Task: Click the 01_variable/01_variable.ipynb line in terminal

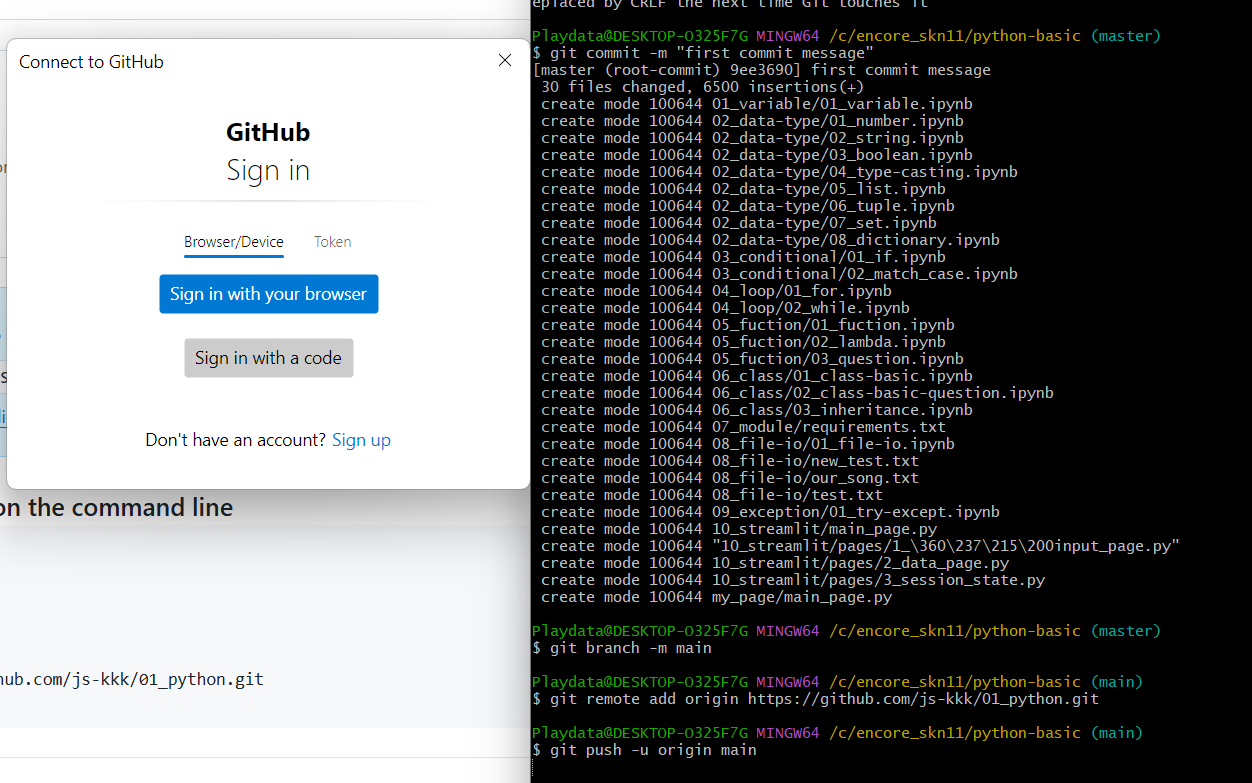Action: pos(757,104)
